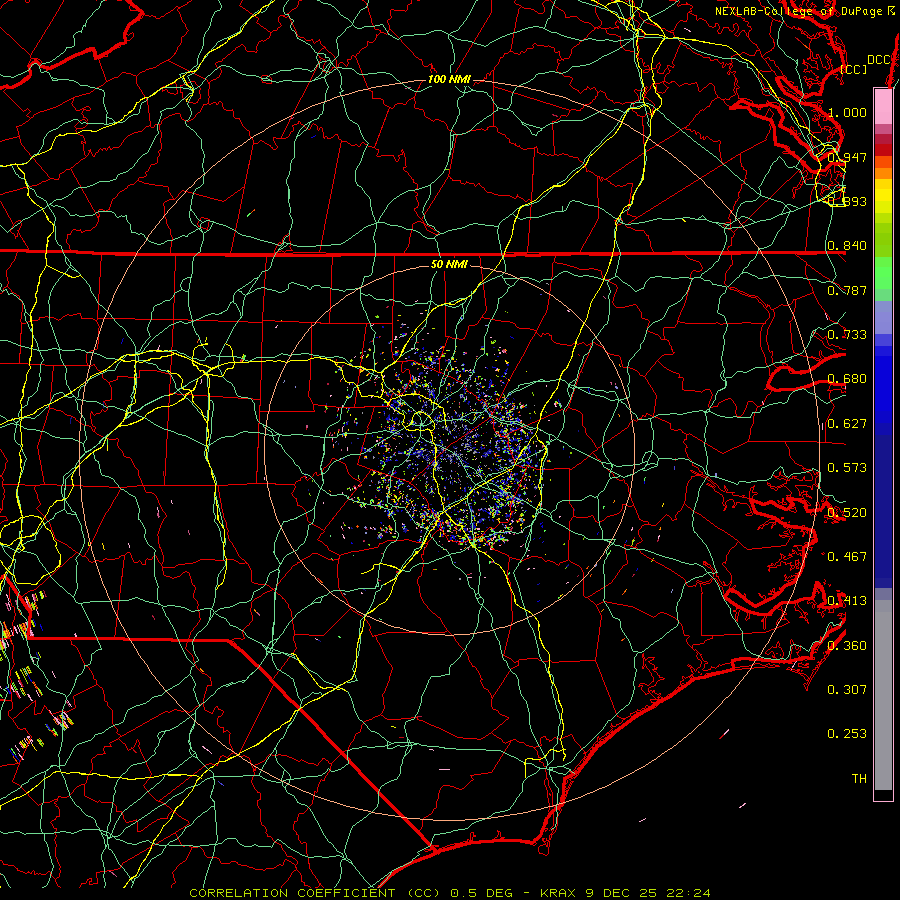Screen dimensions: 900x900
Task: Click the gray segment of the color bar
Action: coord(883,695)
